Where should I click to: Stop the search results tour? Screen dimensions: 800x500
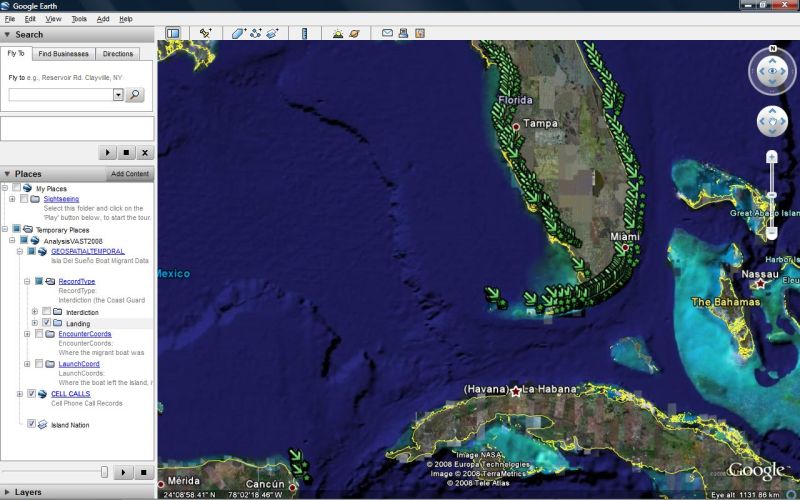click(126, 152)
